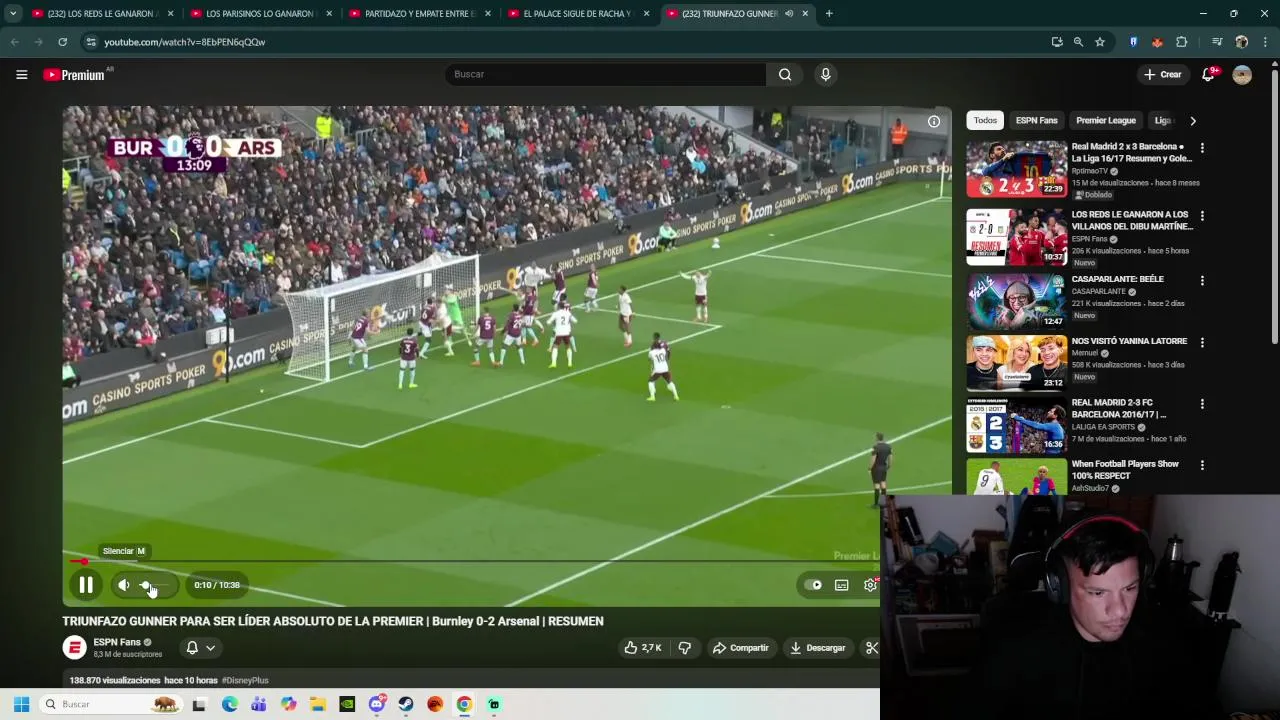Open more options for Real Madrid 2 x 3 Barcelona

[1202, 148]
